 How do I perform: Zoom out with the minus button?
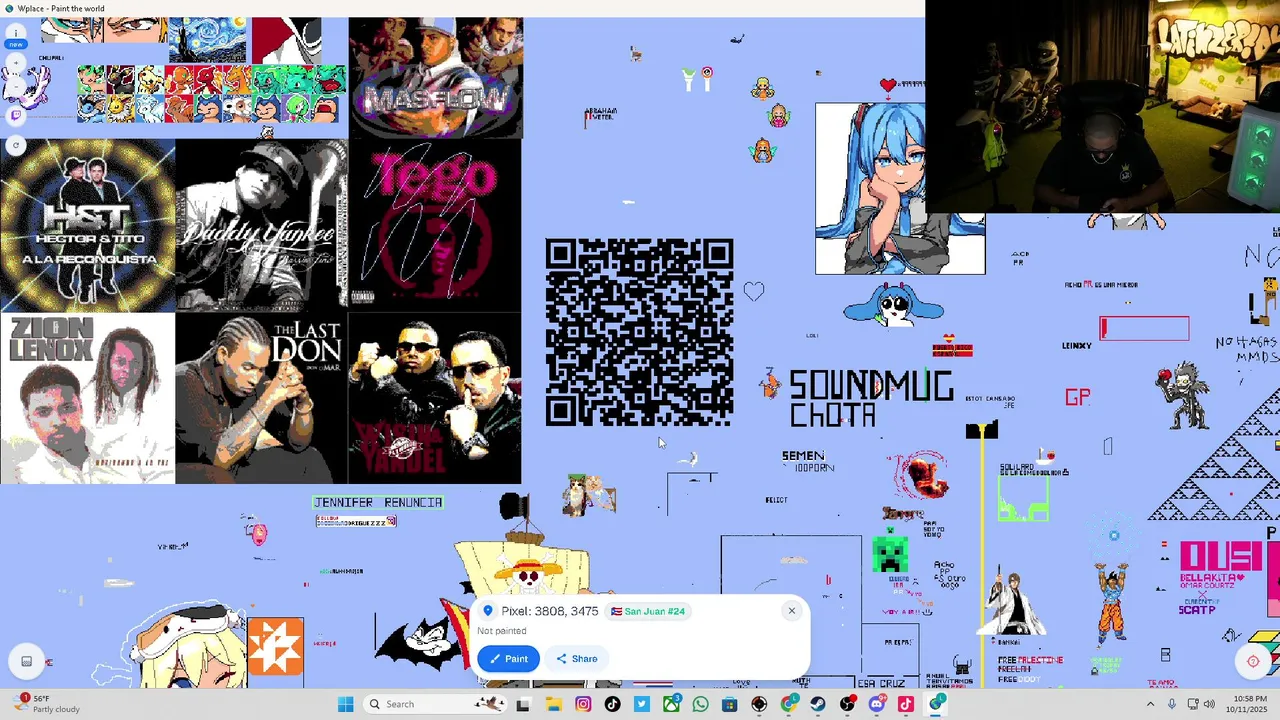pos(16,86)
